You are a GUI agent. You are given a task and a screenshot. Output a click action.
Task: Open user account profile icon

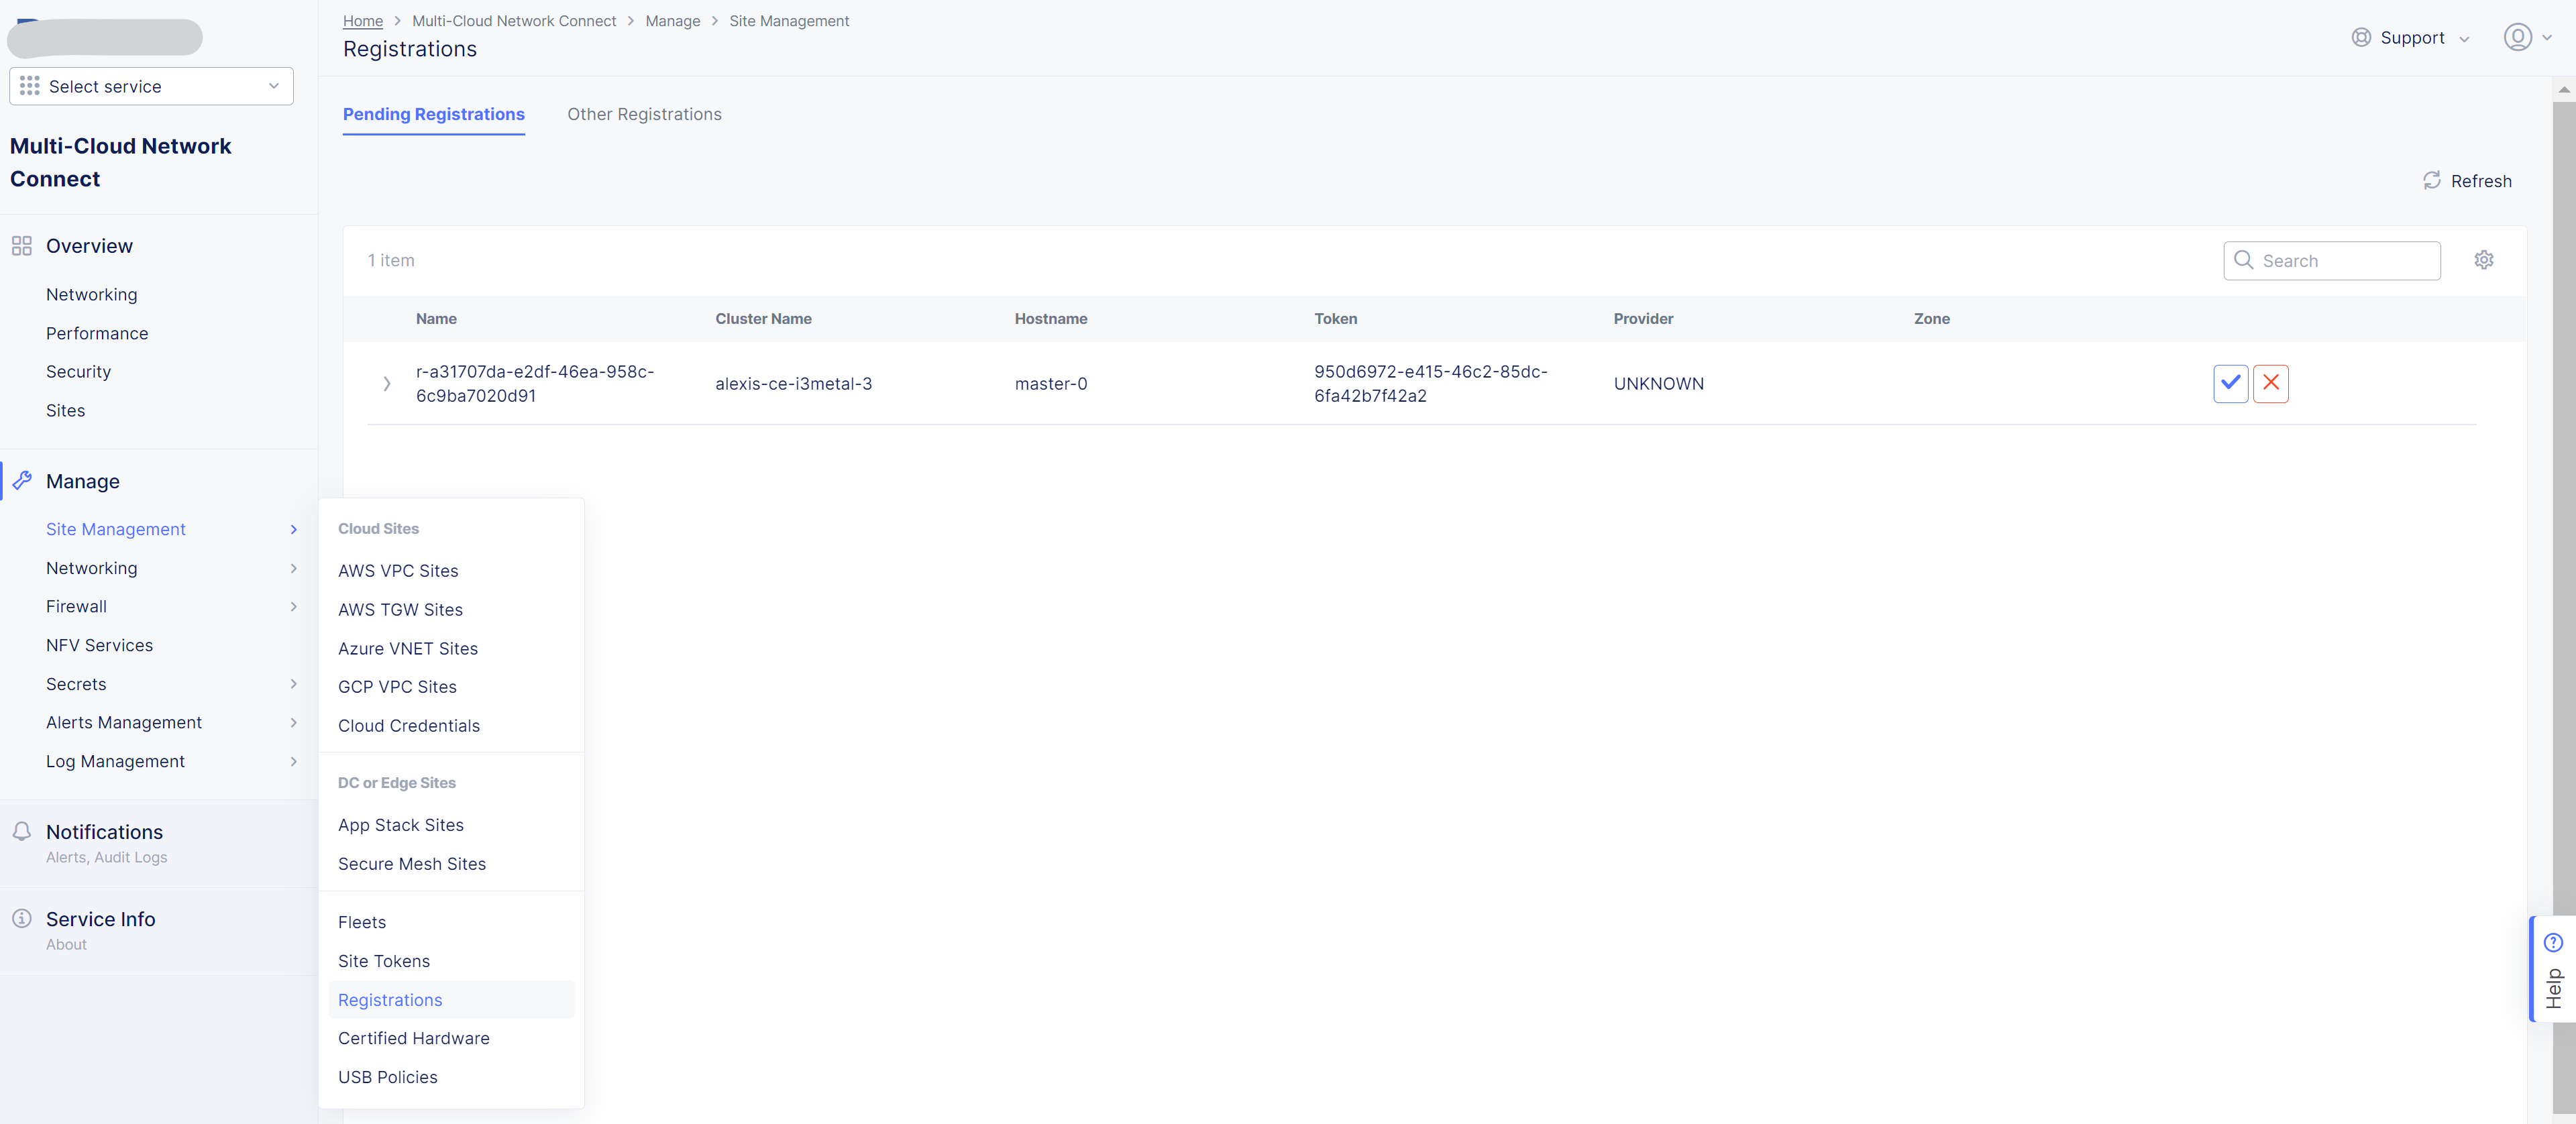point(2517,37)
